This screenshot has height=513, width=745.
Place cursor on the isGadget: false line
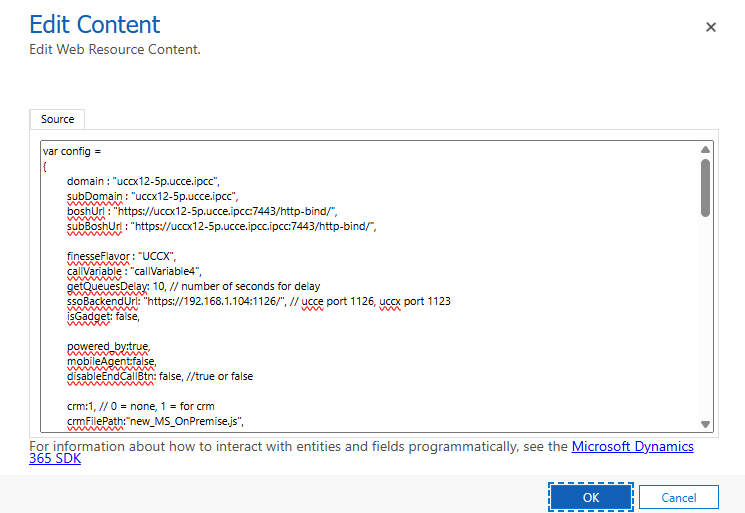point(103,316)
